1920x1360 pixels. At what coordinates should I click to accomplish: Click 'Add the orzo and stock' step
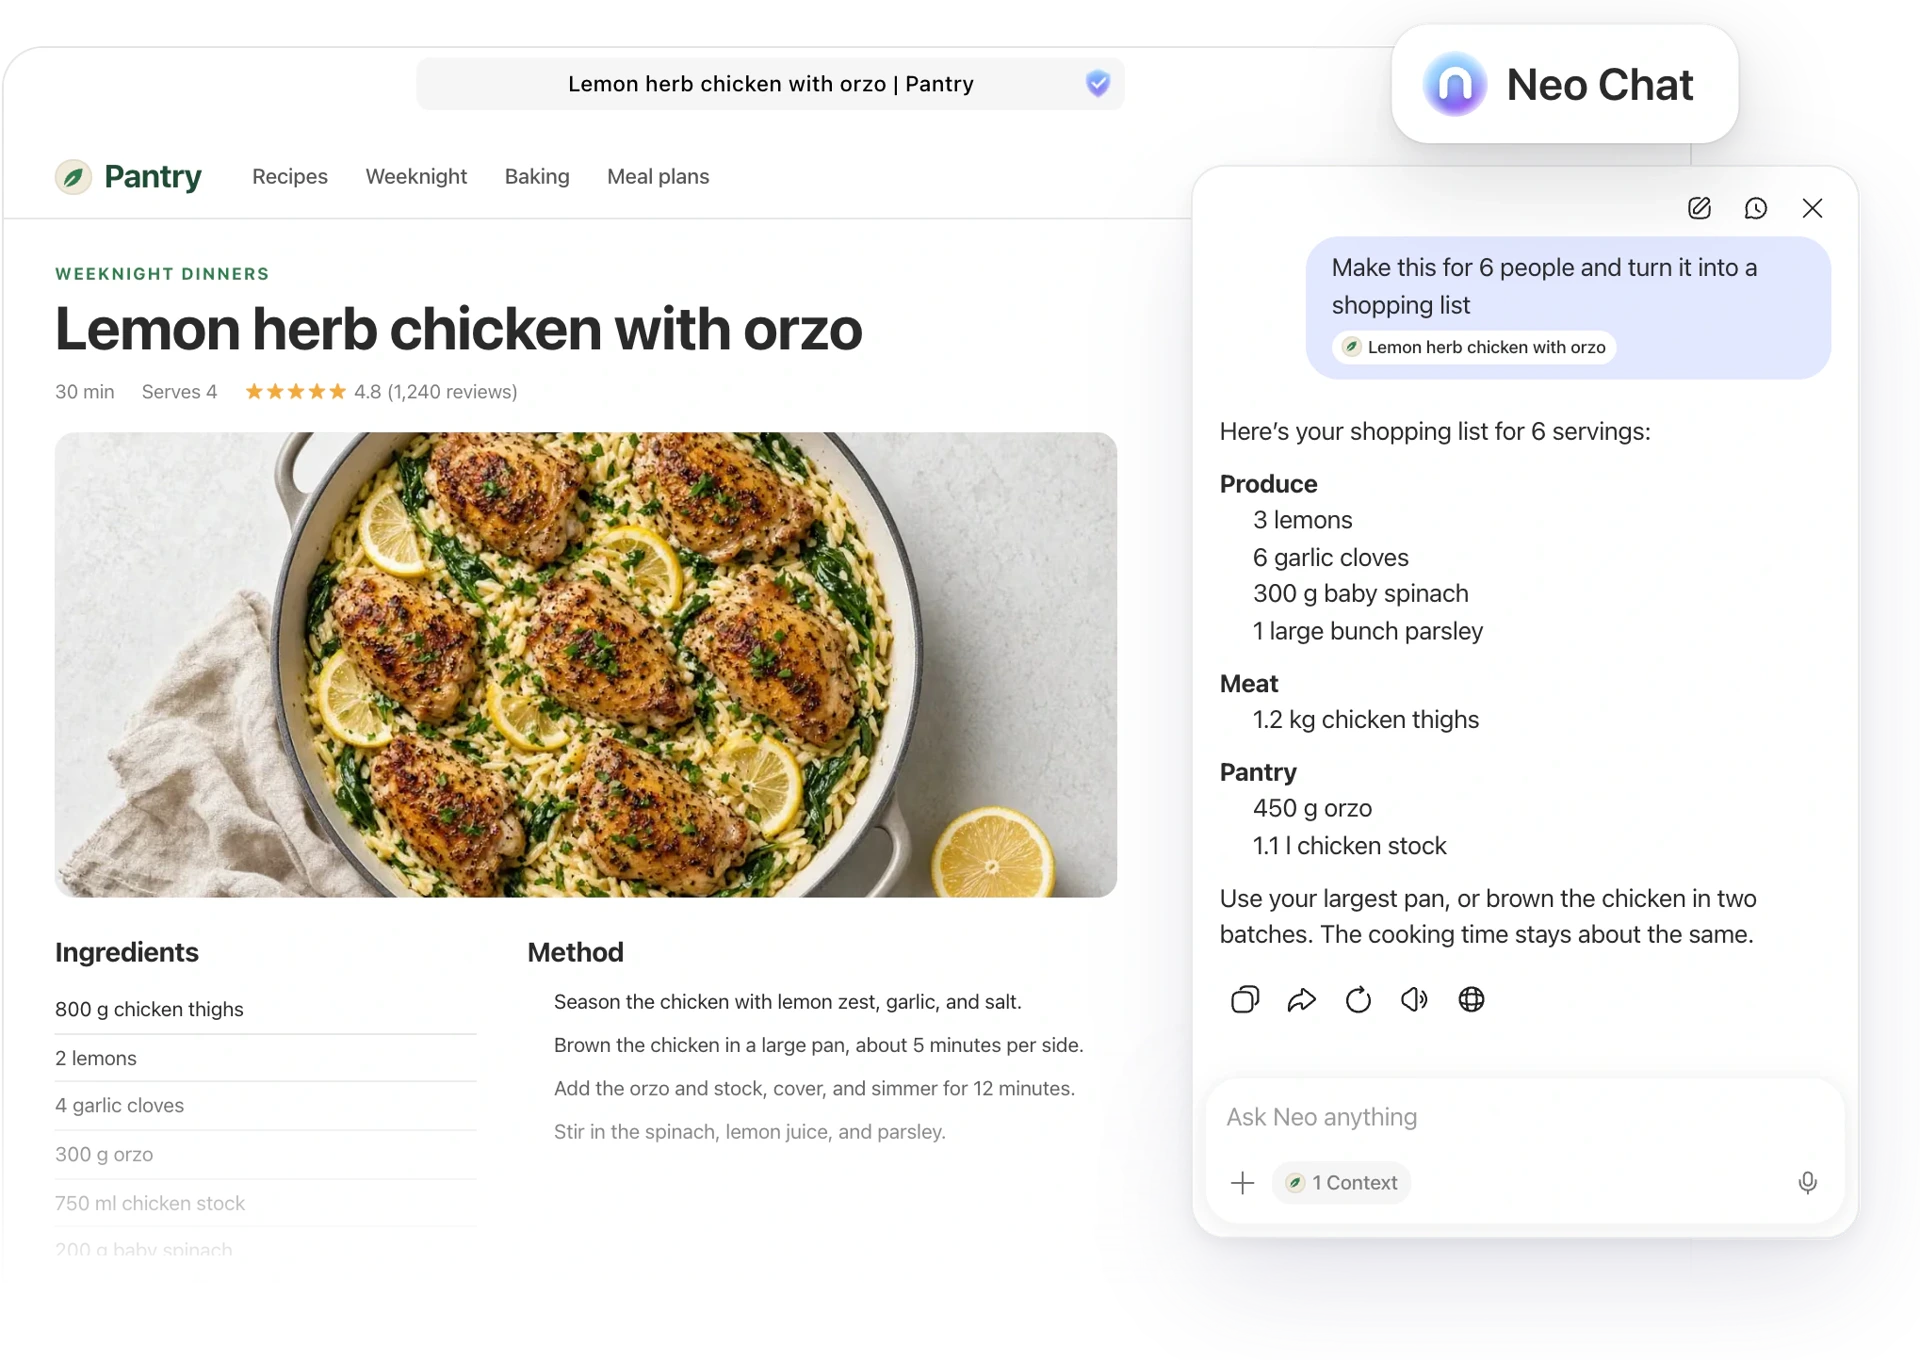pos(814,1088)
